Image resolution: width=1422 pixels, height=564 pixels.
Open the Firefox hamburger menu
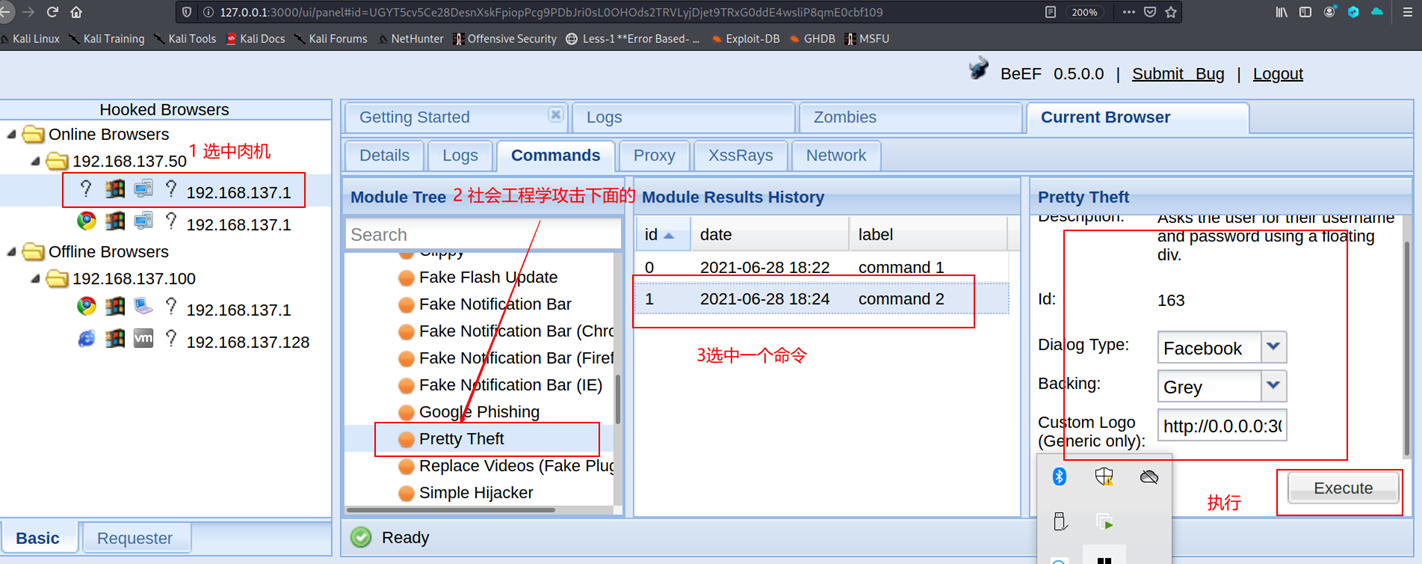pyautogui.click(x=1405, y=12)
